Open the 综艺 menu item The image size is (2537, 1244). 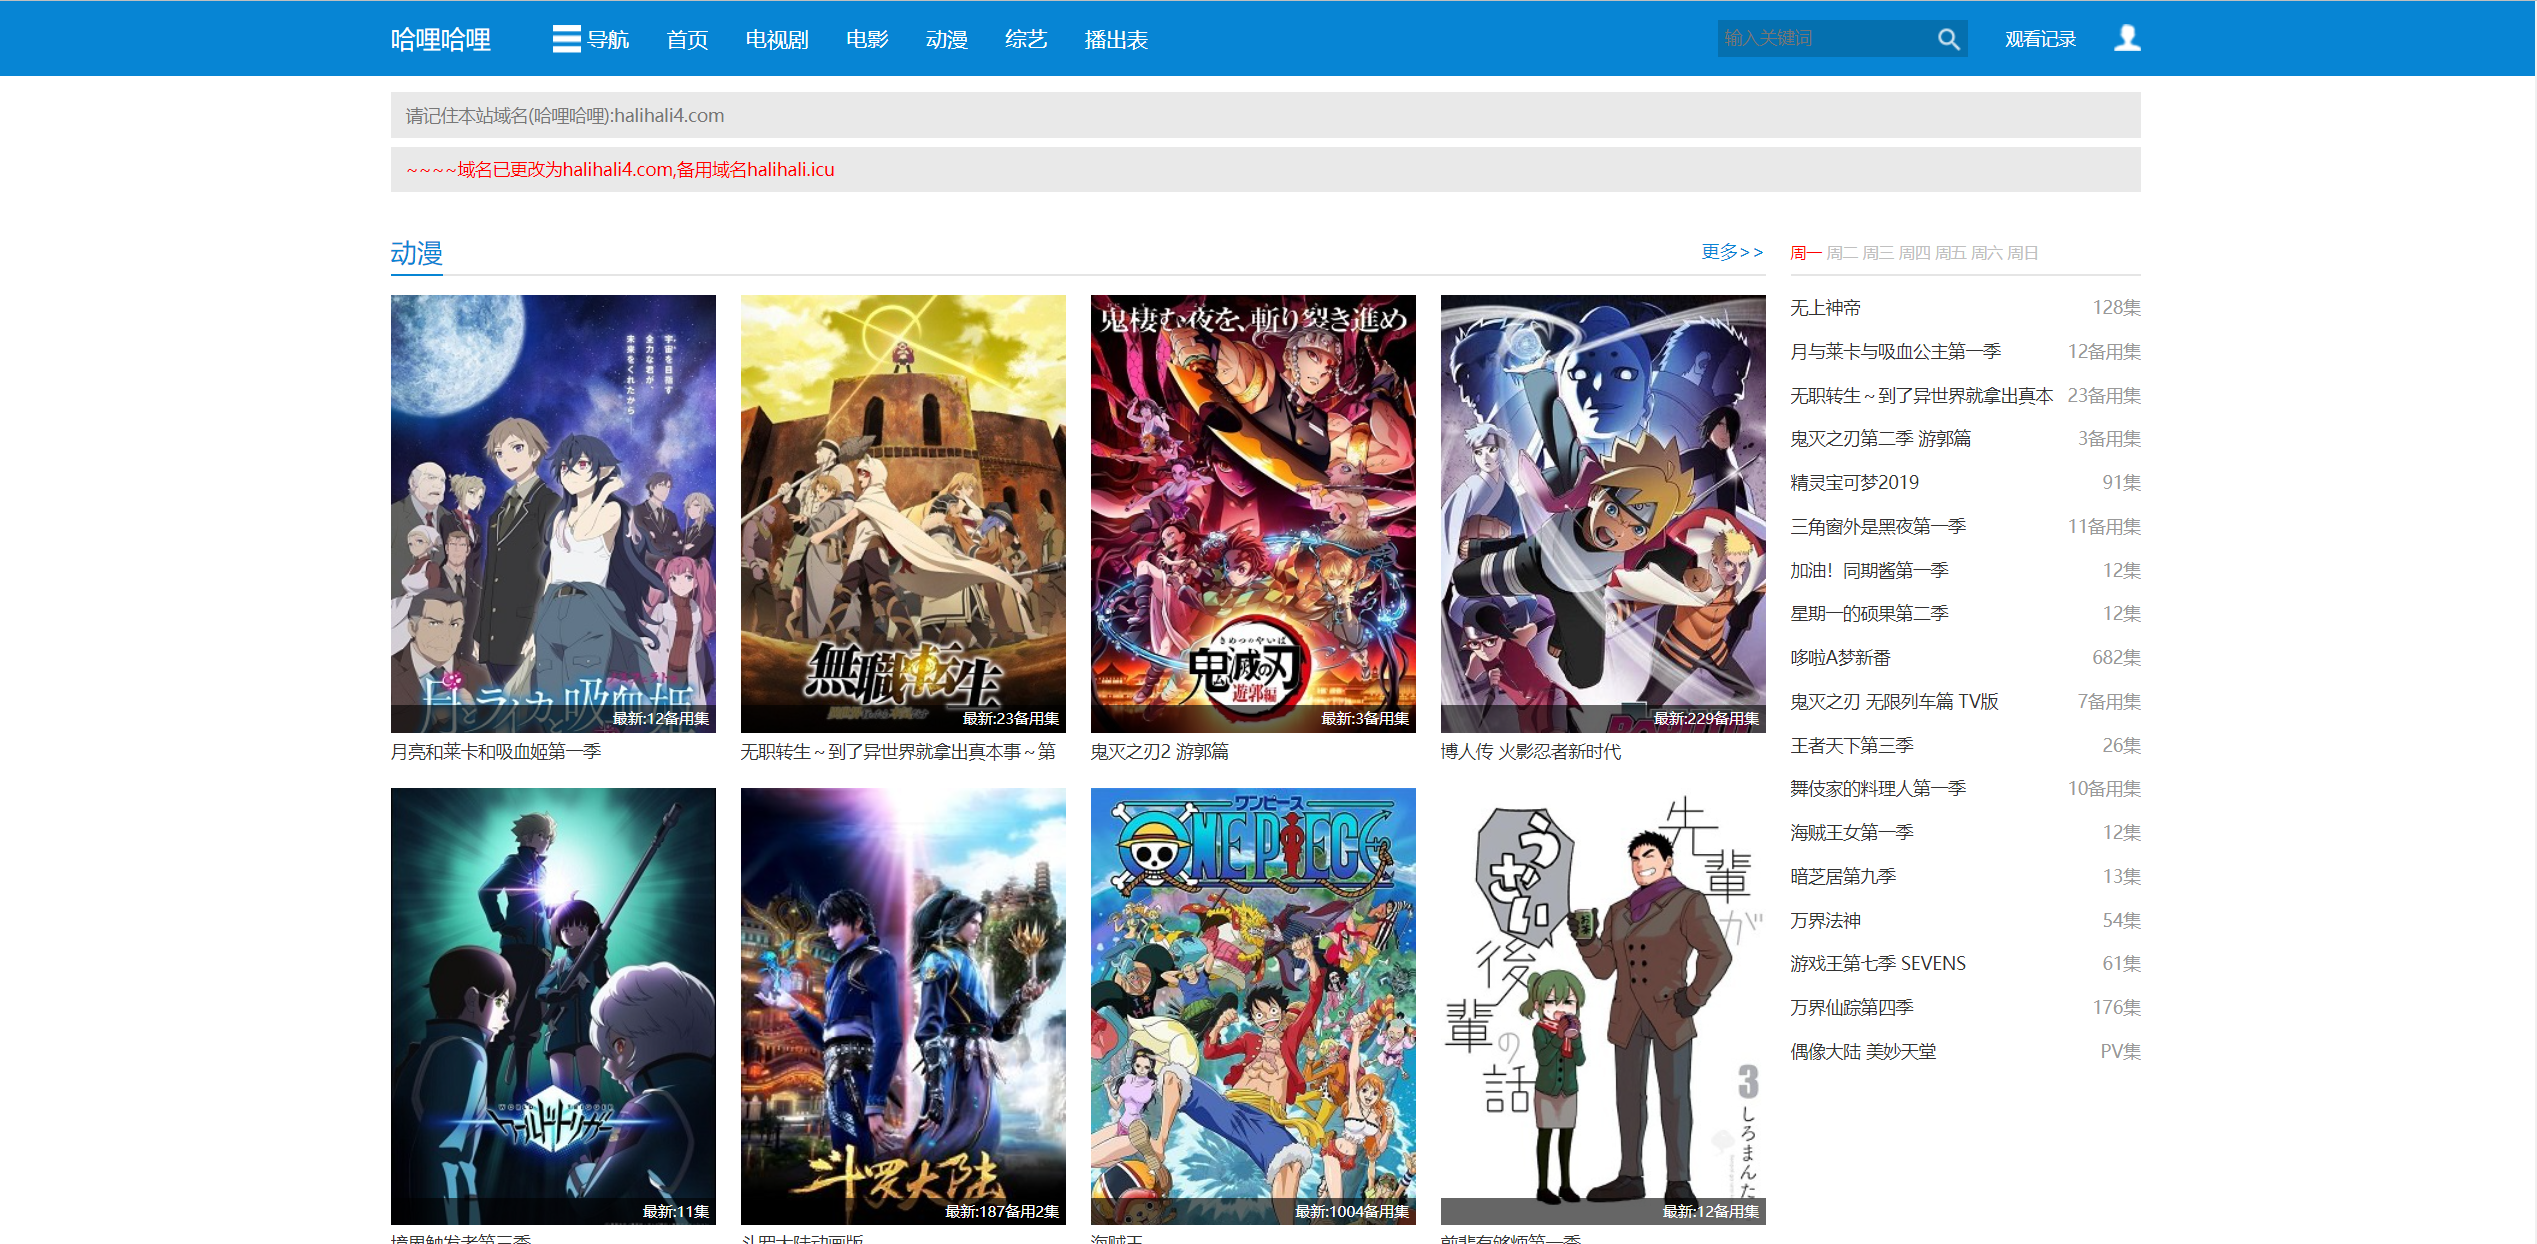[x=1026, y=40]
